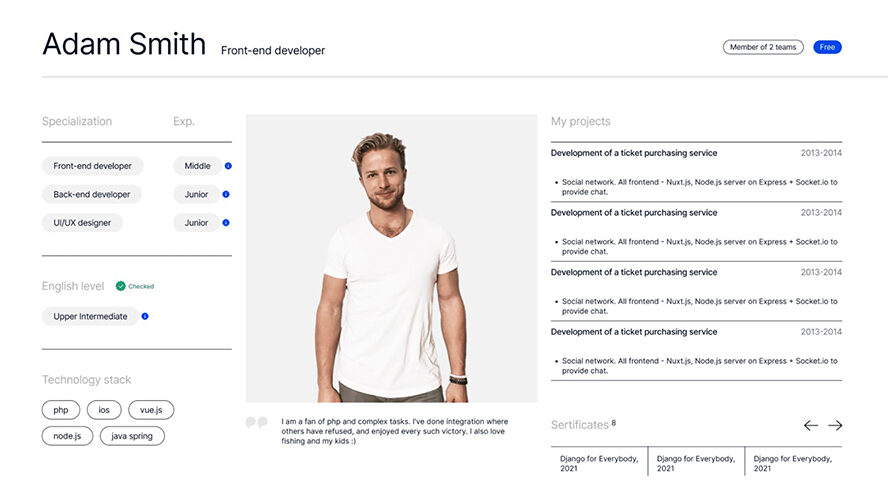This screenshot has height=500, width=888.
Task: Click the info dot beside UI/UX Junior level
Action: pos(226,223)
